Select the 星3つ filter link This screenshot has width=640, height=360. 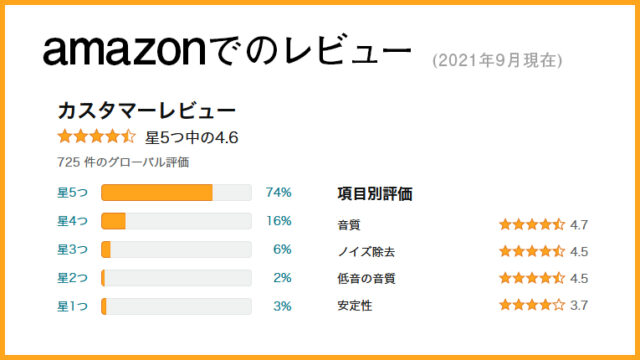tap(72, 249)
